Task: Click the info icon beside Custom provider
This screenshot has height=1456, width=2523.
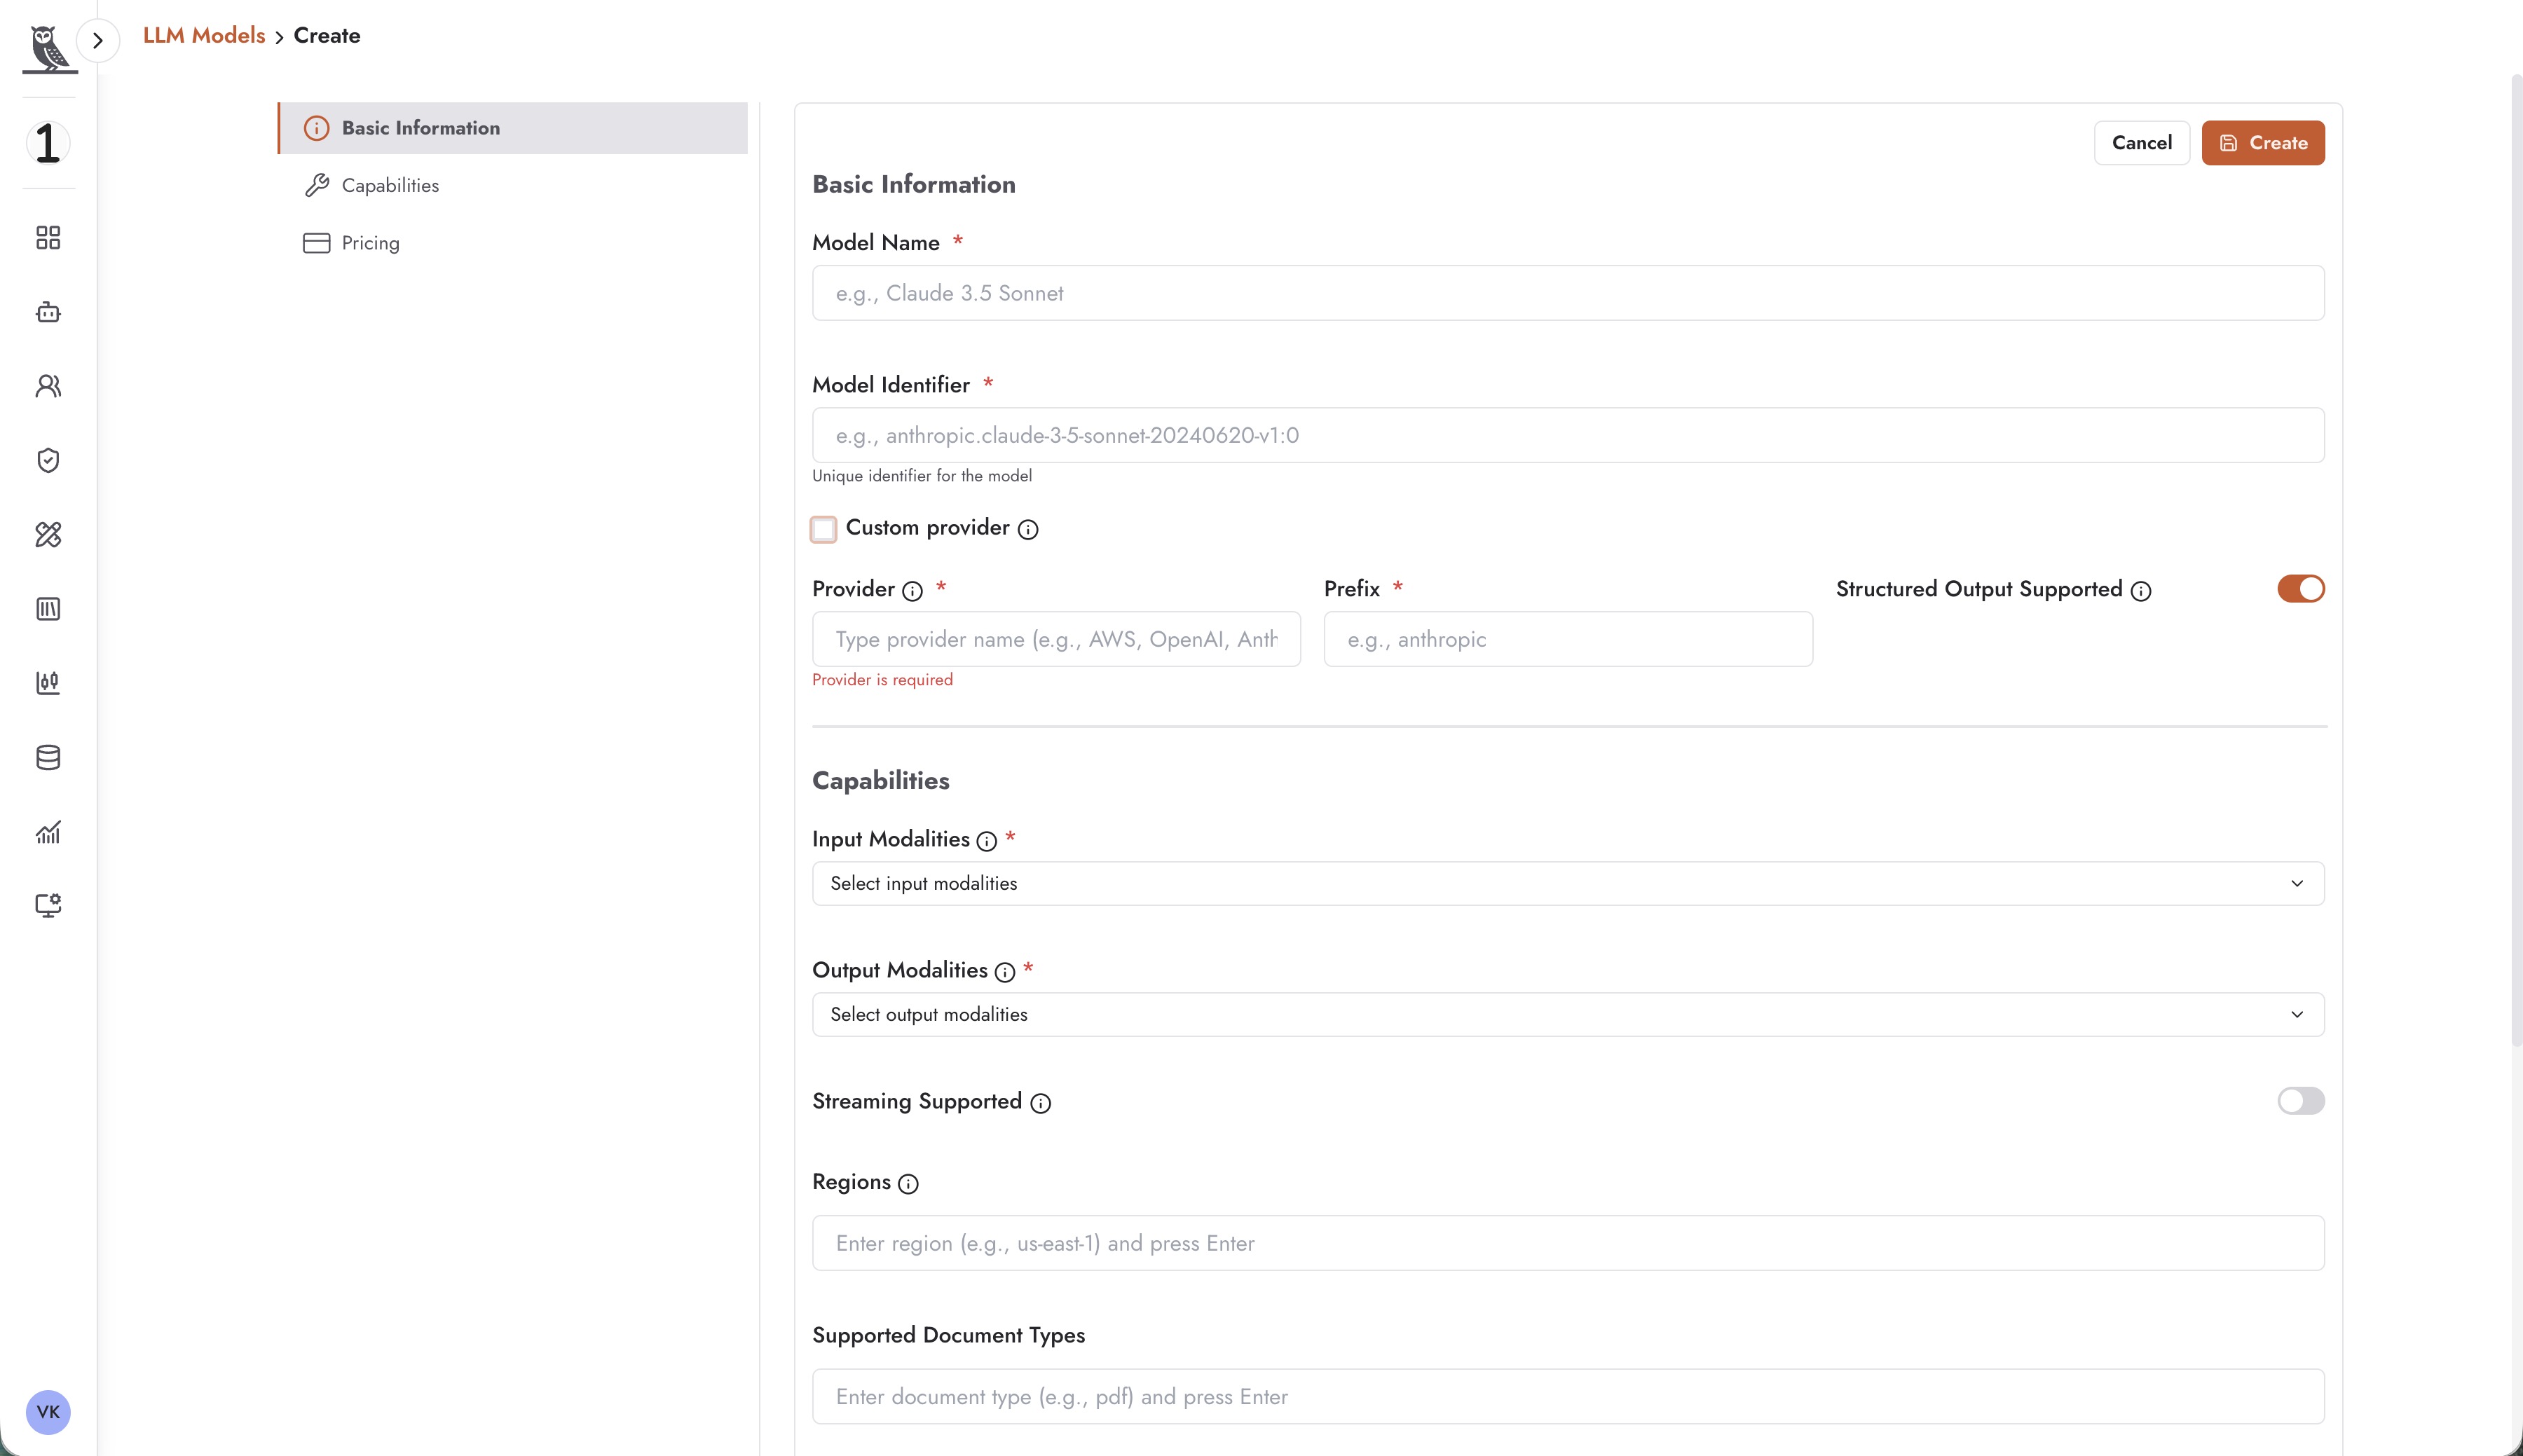Action: coord(1028,530)
